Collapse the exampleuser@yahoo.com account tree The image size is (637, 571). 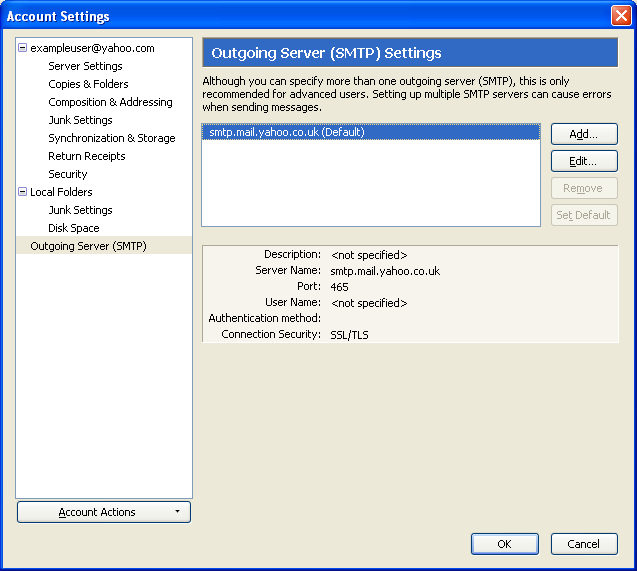pos(23,48)
